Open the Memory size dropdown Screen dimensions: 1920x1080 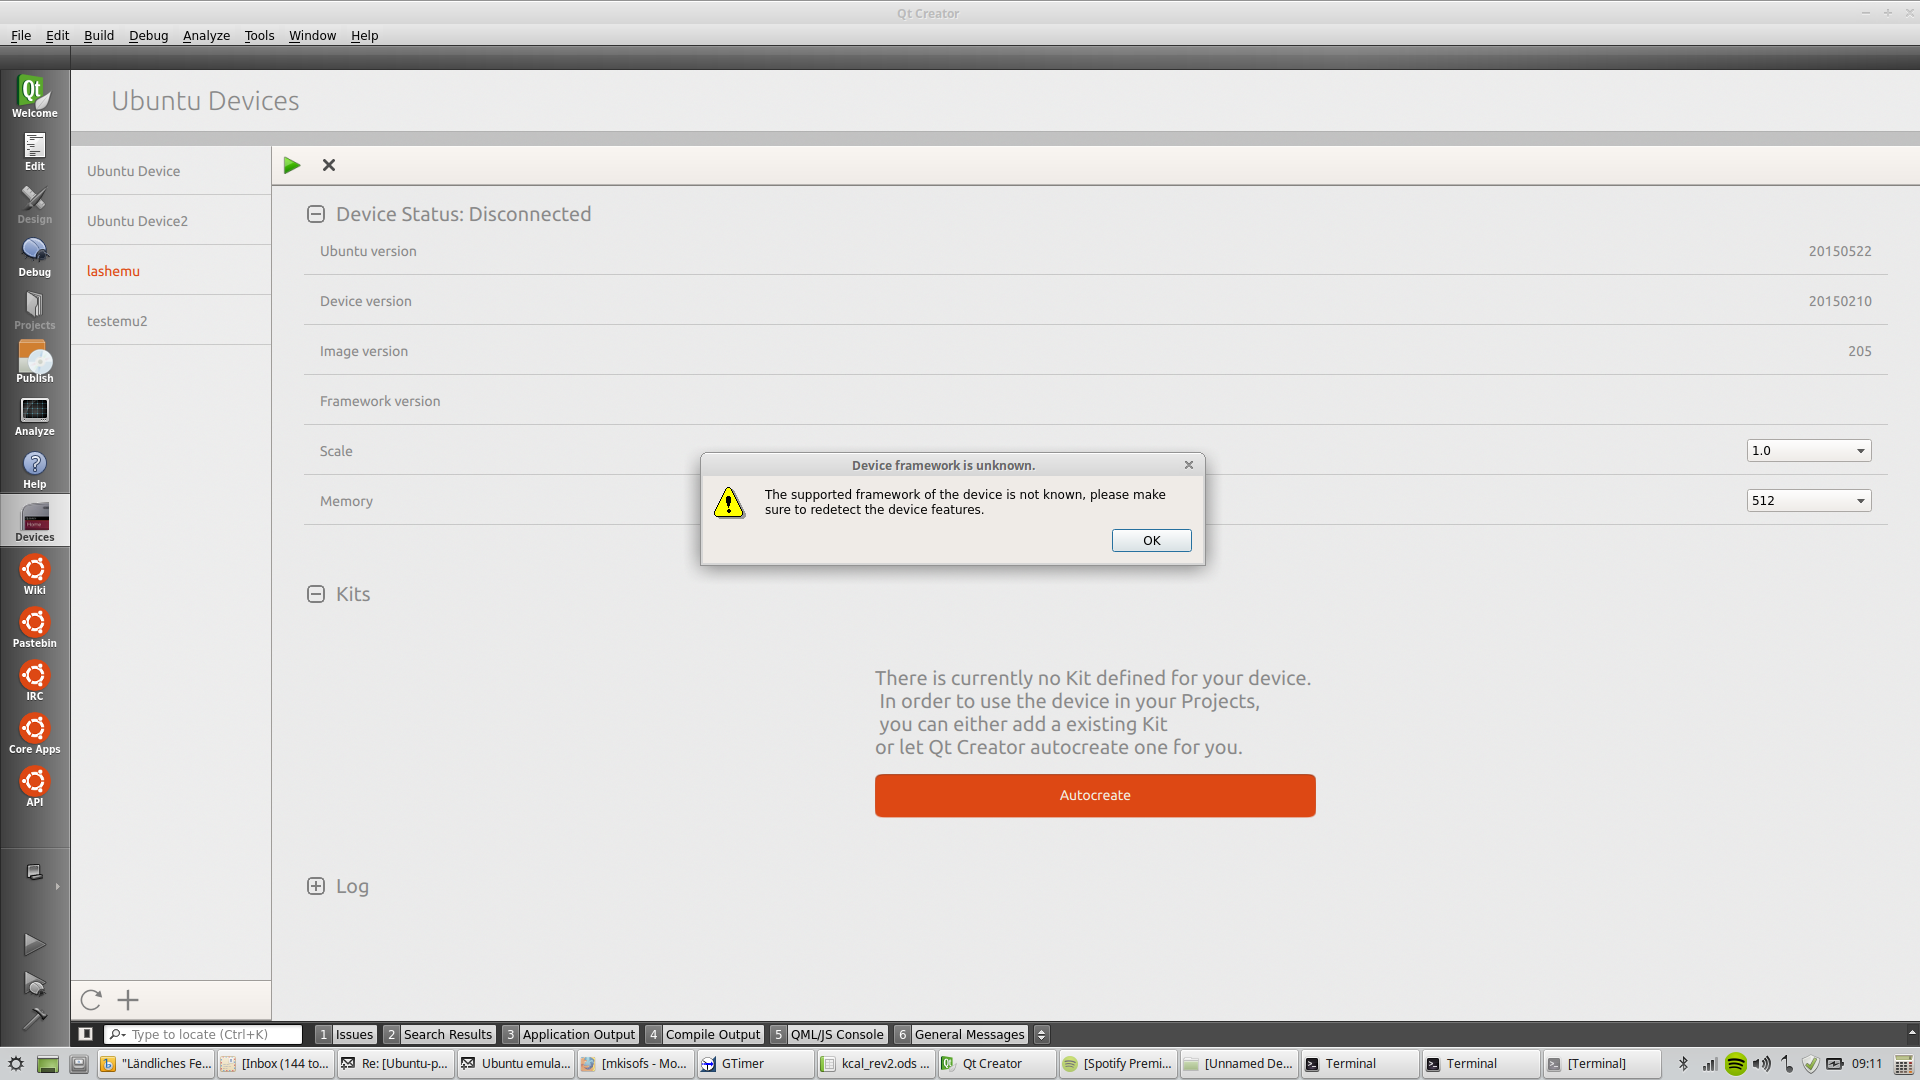[x=1808, y=501]
